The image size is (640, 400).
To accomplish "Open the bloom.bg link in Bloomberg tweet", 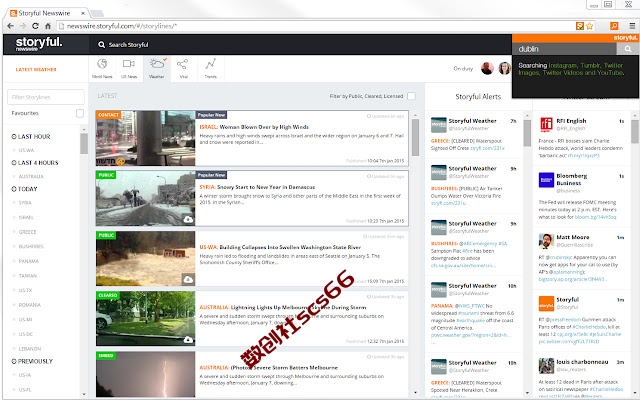I will 596,217.
